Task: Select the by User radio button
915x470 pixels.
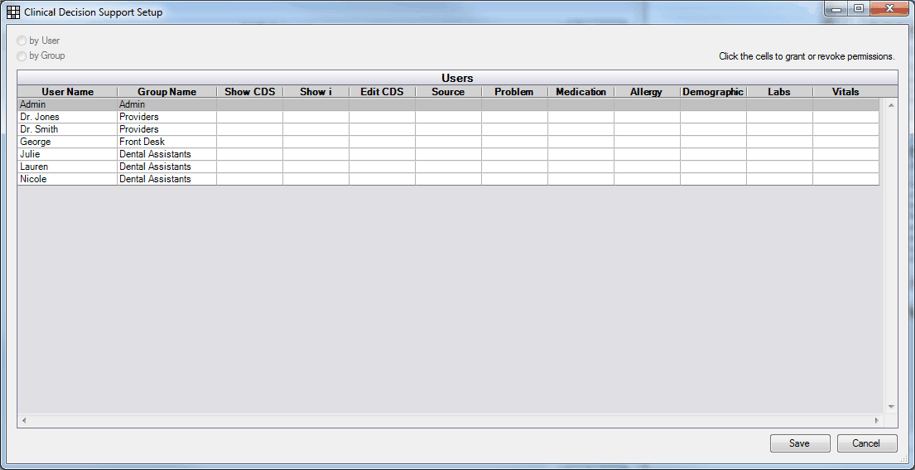Action: [x=22, y=41]
